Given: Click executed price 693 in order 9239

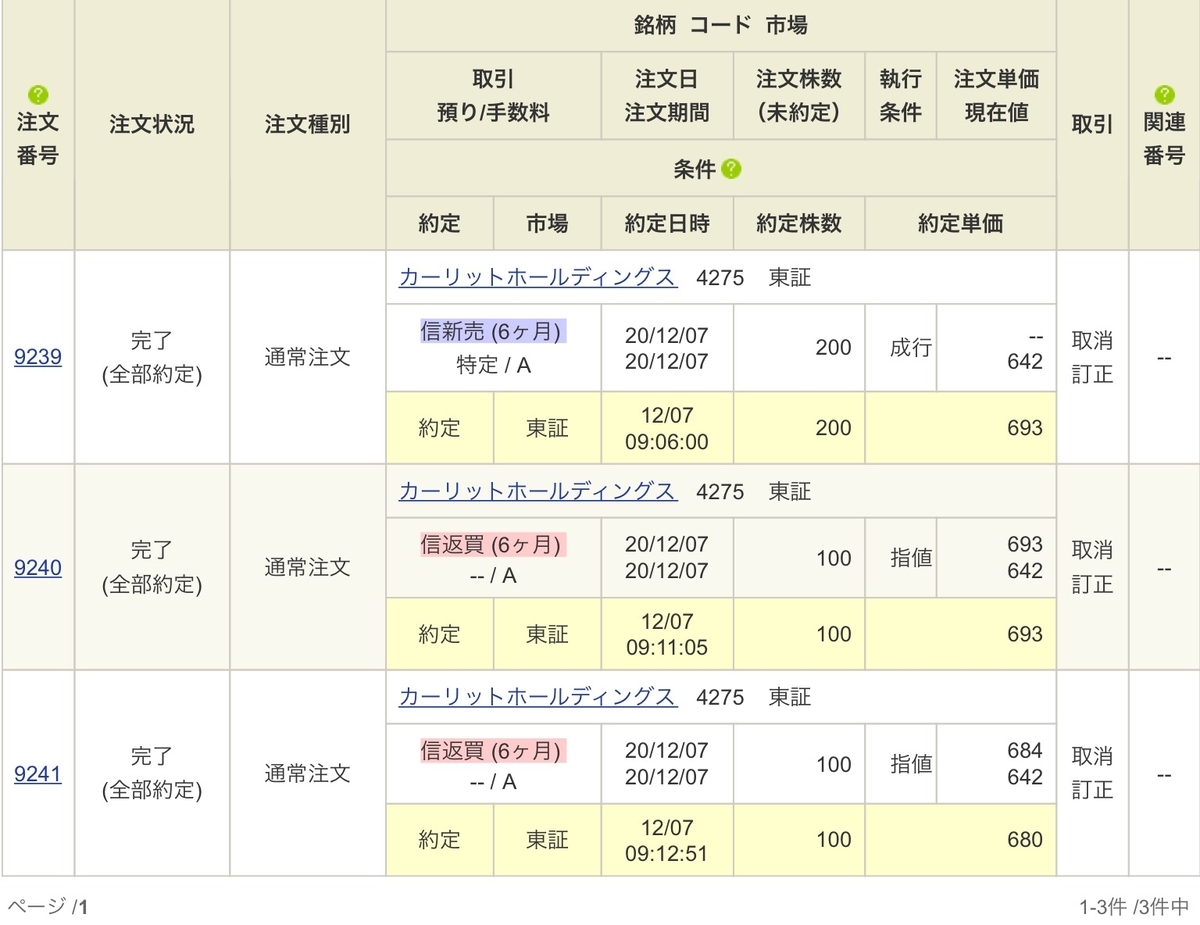Looking at the screenshot, I should tap(1025, 428).
